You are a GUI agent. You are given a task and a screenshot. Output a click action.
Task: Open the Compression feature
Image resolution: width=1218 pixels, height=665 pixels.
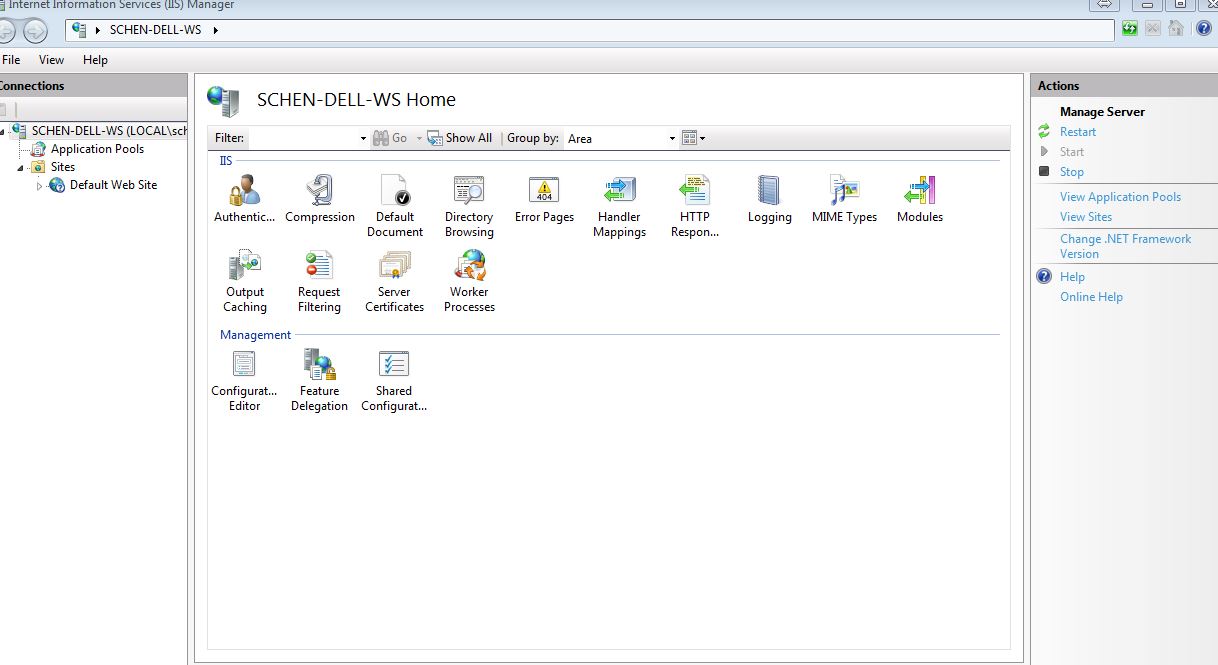coord(319,194)
